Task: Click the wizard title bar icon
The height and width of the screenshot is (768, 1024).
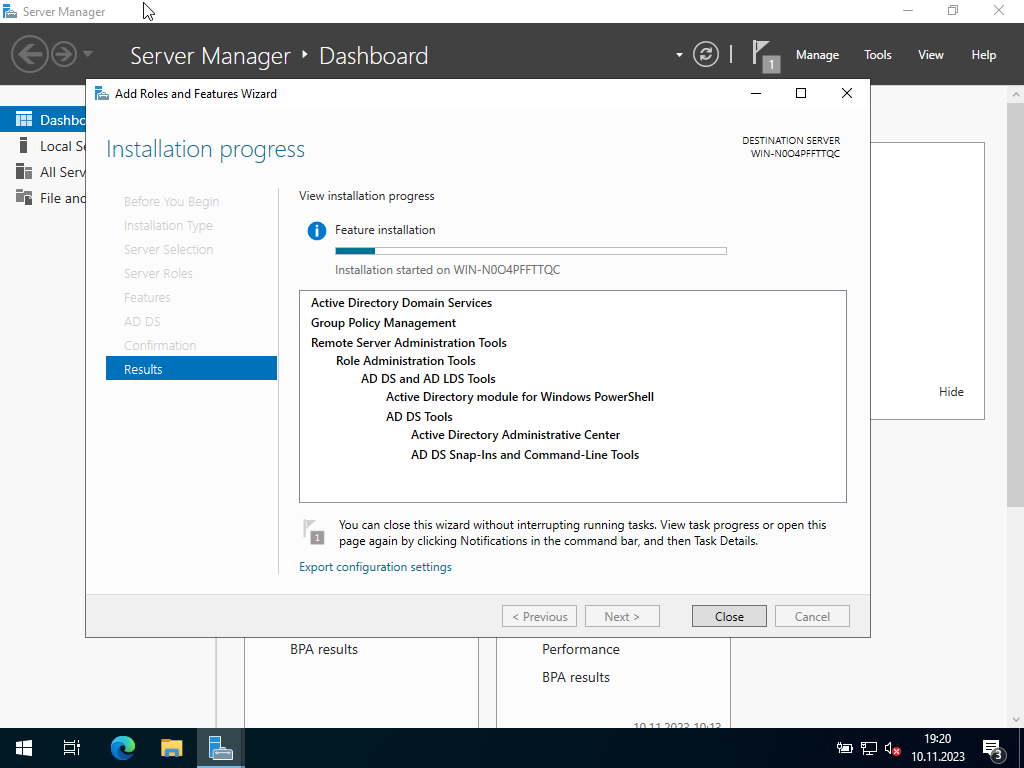Action: click(102, 93)
